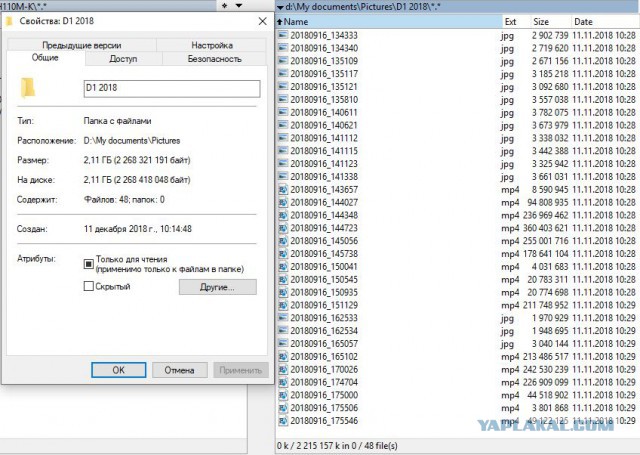Click the mp4 icon for 20180916_151129
640x455 pixels.
(x=283, y=305)
